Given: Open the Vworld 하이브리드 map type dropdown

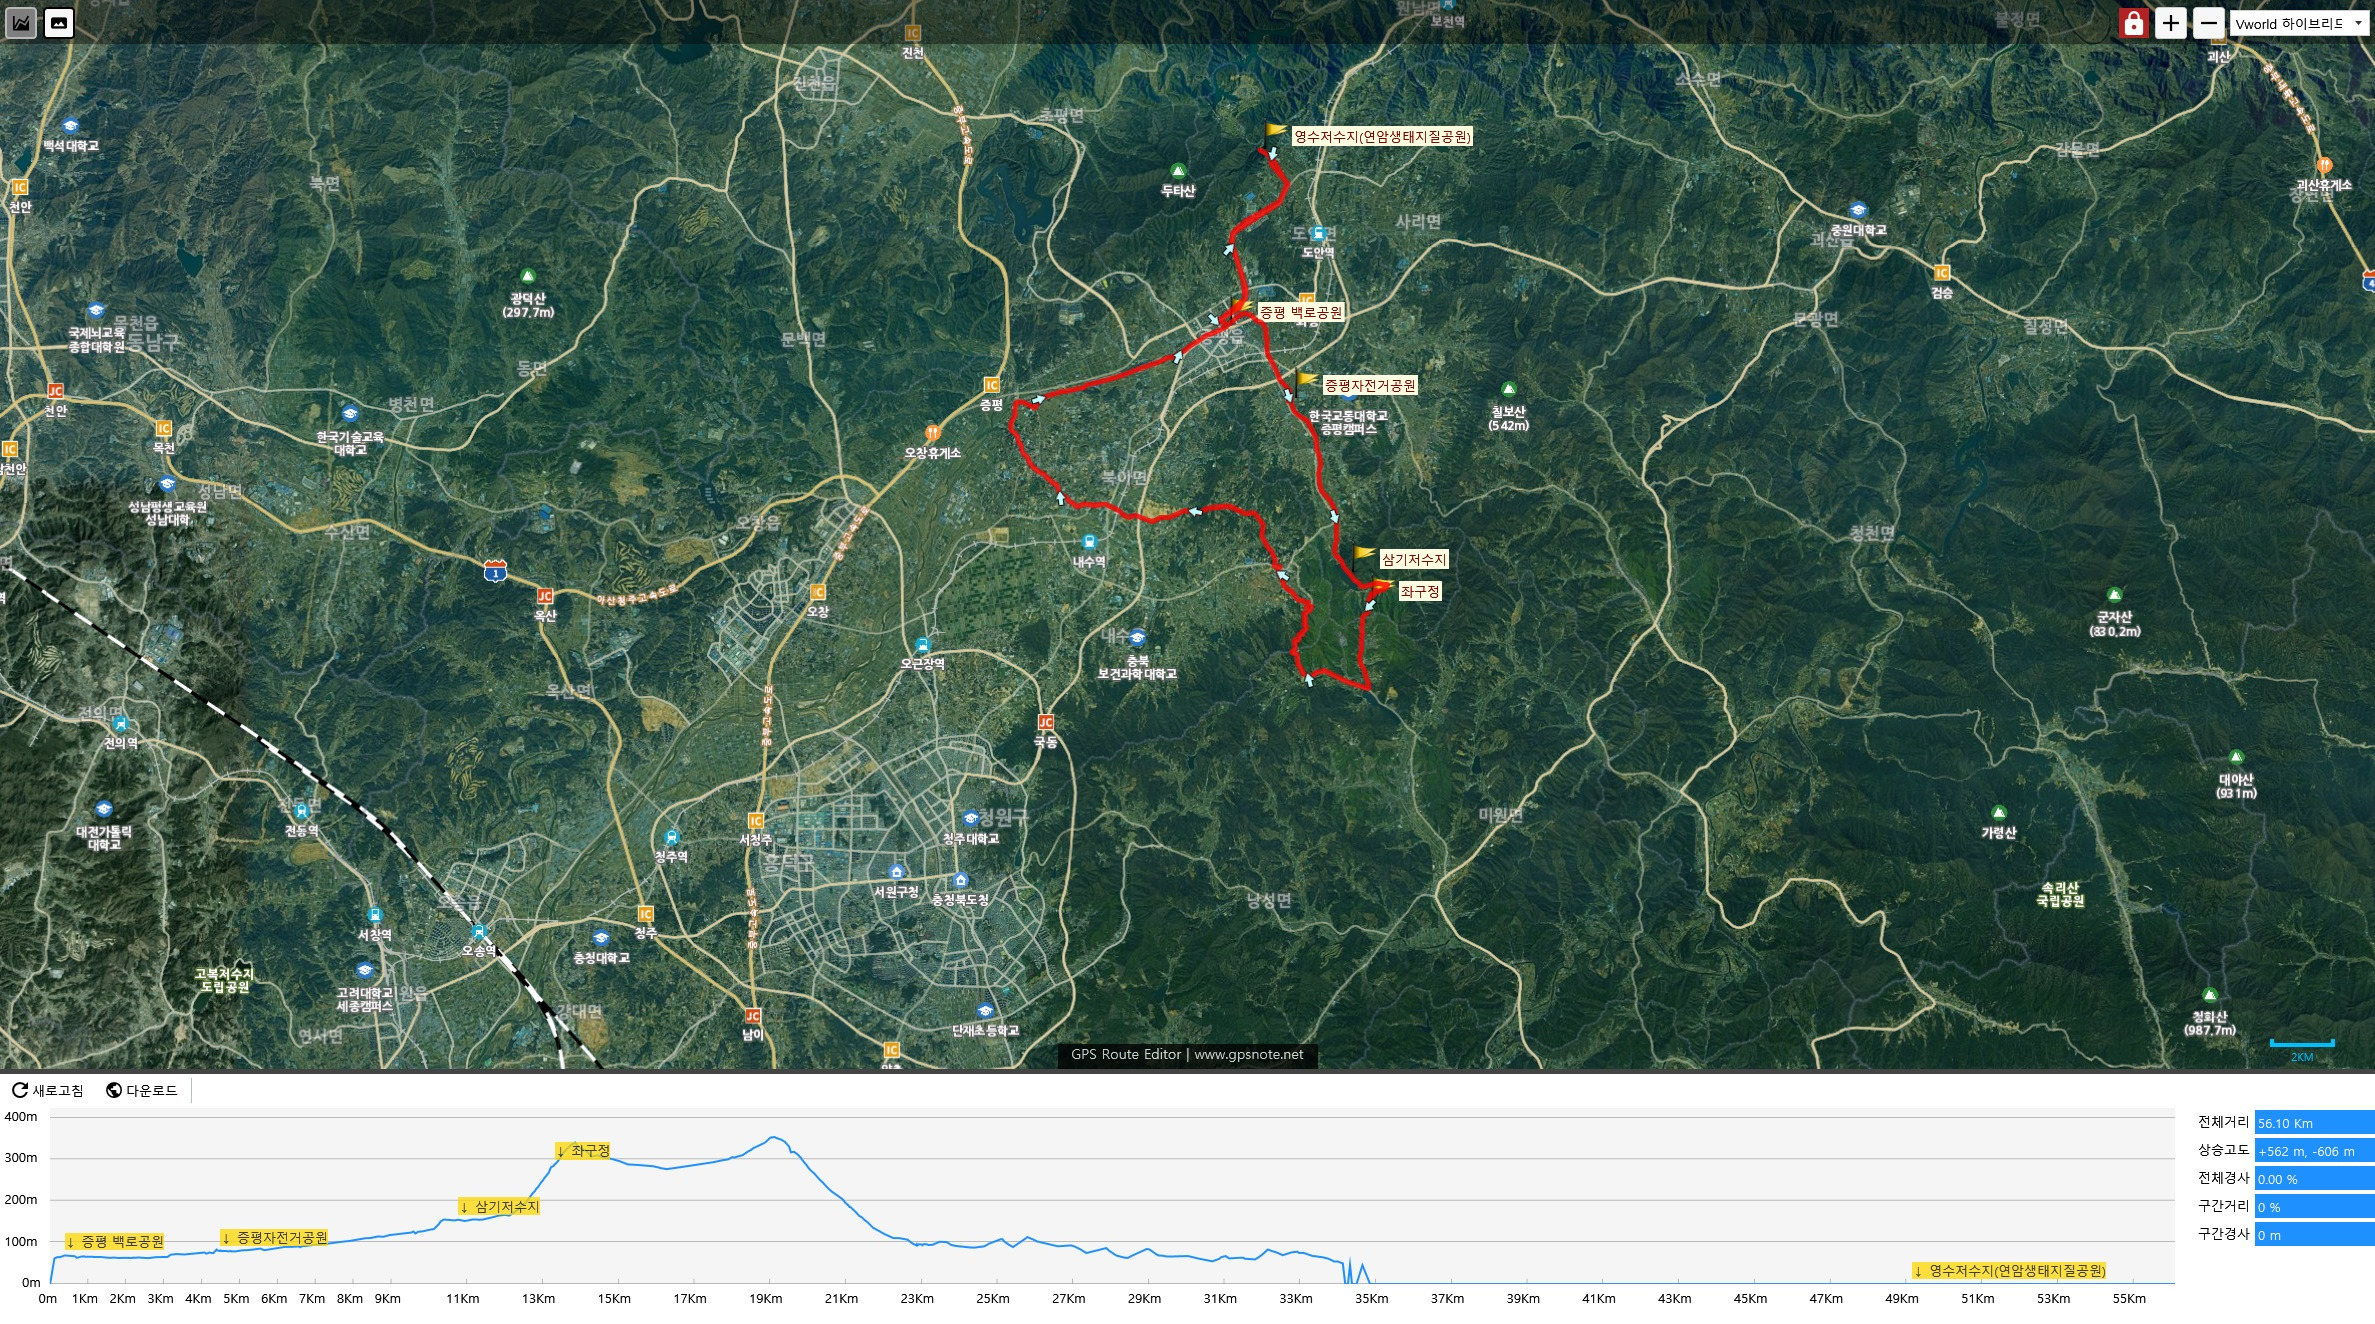Looking at the screenshot, I should click(x=2300, y=24).
